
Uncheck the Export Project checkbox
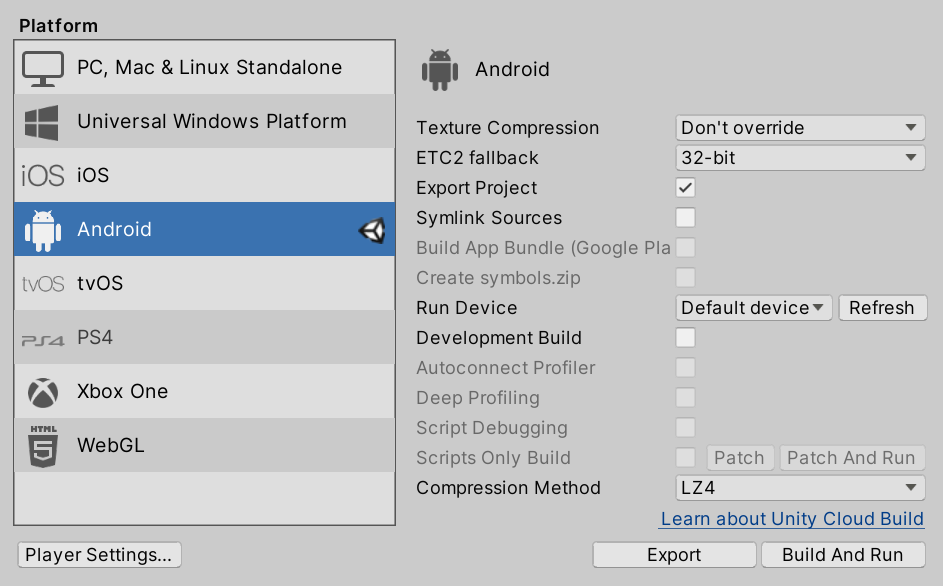coord(686,188)
